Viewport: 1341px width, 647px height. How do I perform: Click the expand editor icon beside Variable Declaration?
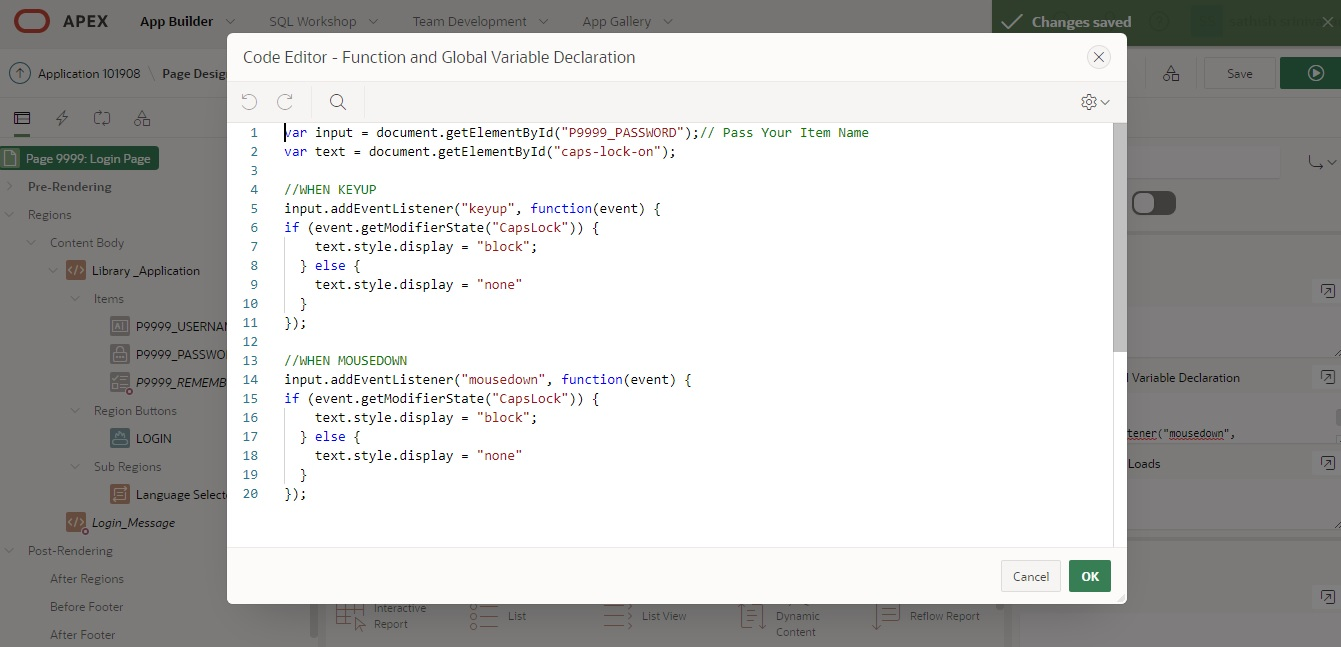(x=1327, y=378)
